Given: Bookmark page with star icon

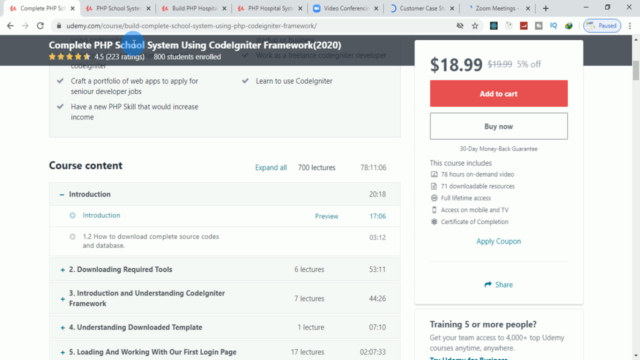Looking at the screenshot, I should click(475, 26).
